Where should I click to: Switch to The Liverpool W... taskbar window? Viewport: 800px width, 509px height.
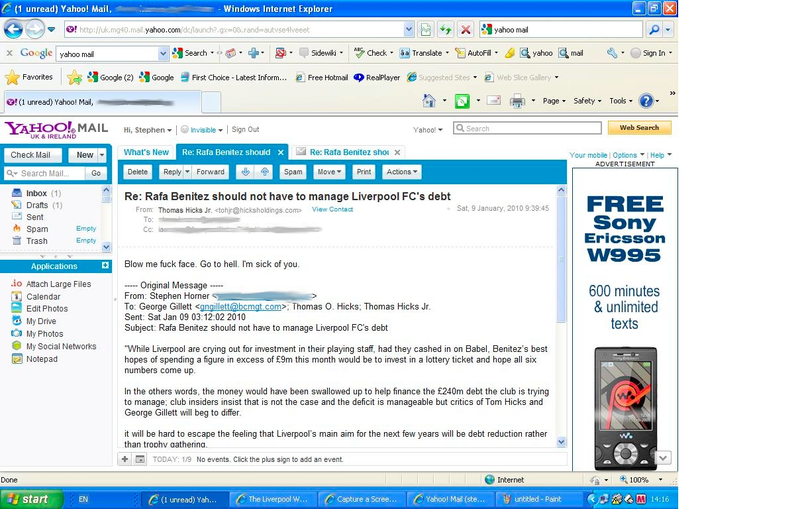272,499
